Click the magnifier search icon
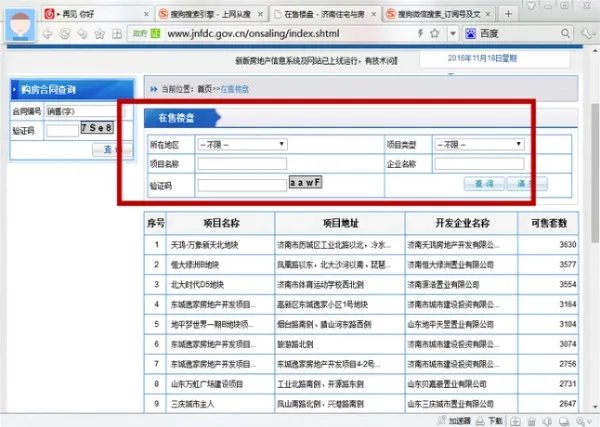 pos(565,33)
